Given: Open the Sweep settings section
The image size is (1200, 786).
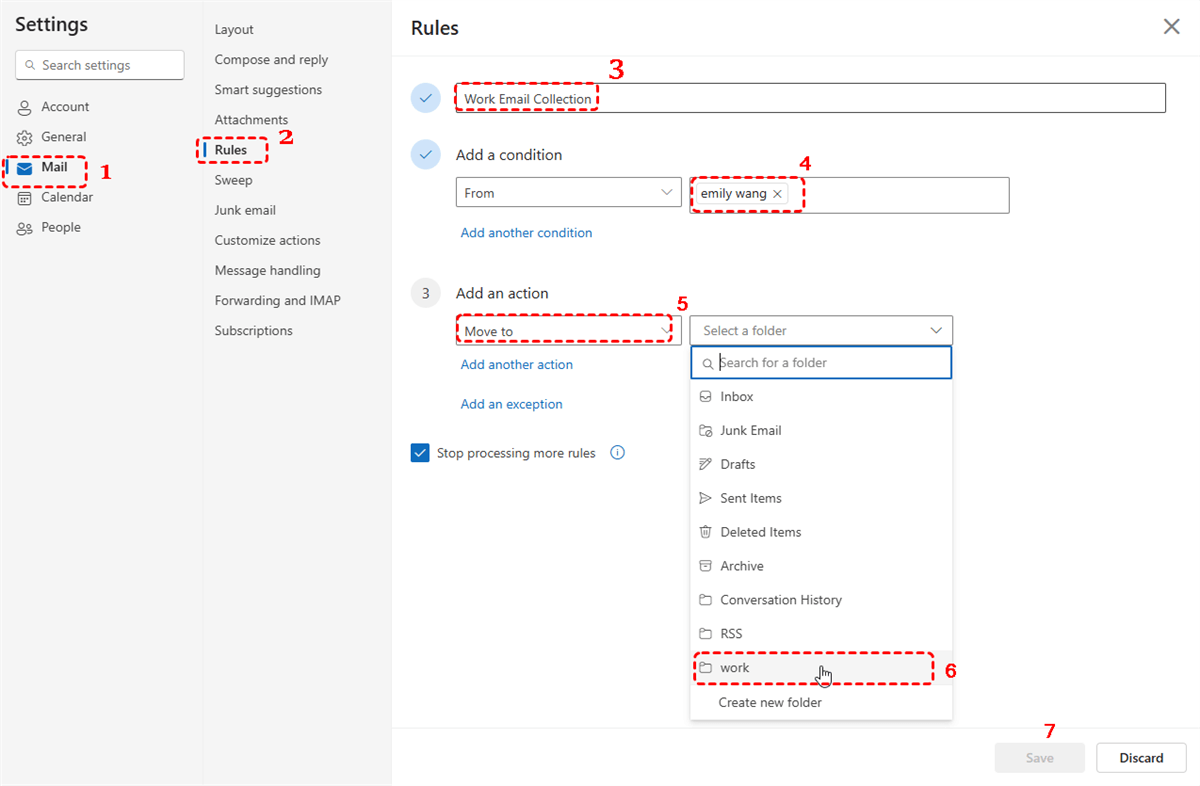Looking at the screenshot, I should pos(233,181).
